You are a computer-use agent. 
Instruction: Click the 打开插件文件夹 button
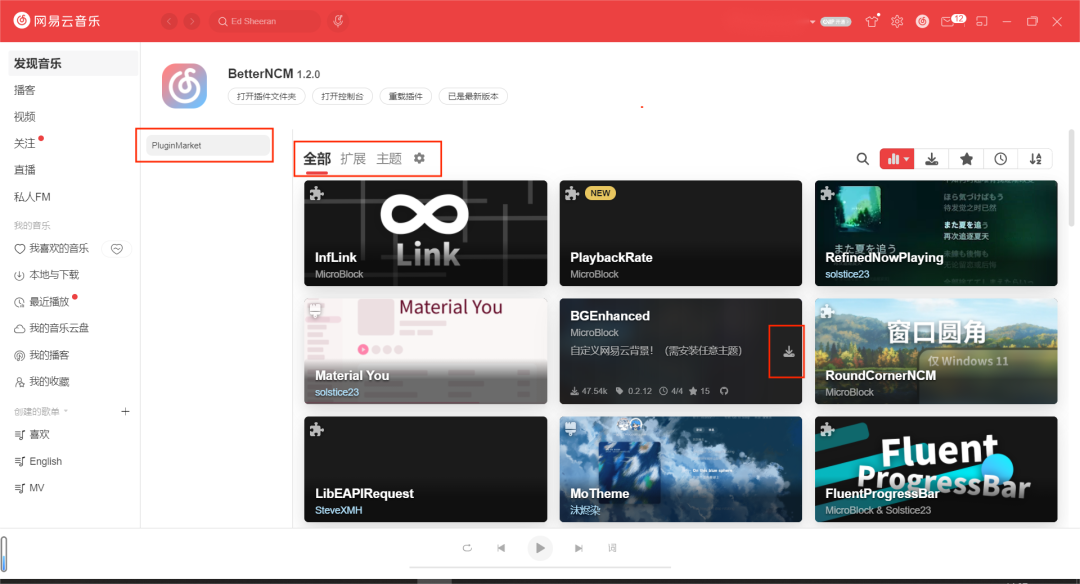click(x=265, y=97)
